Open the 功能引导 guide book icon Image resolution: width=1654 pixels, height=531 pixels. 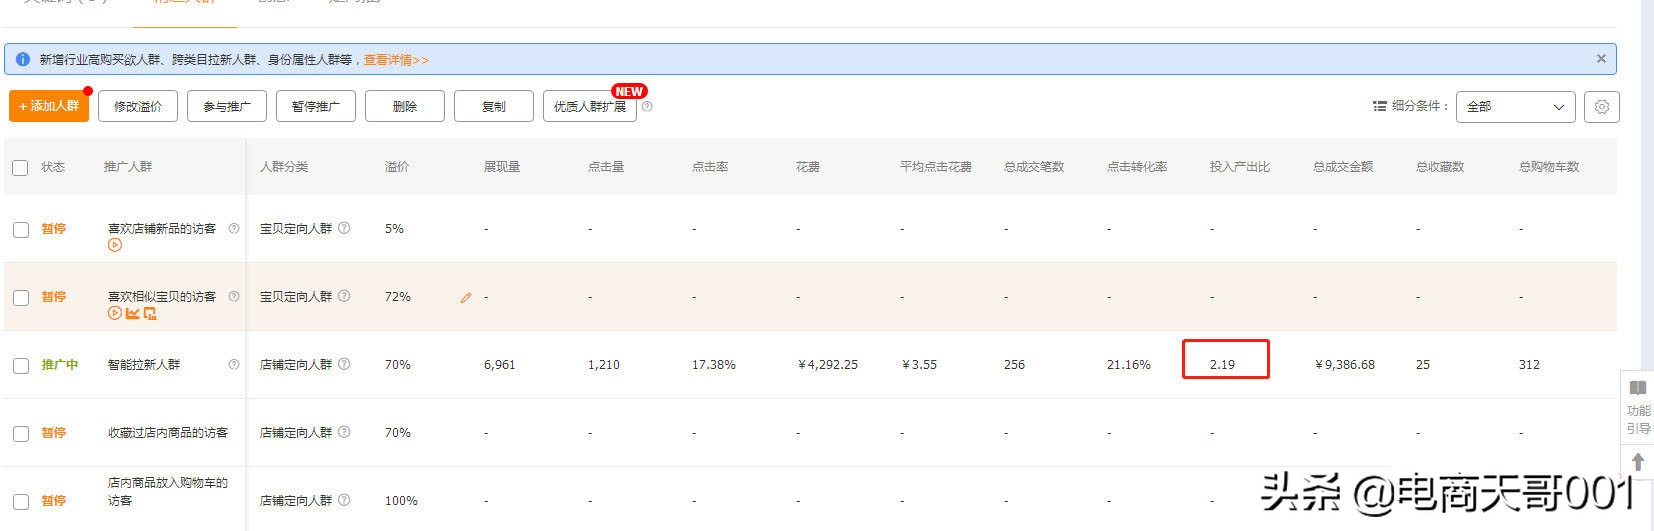1638,387
